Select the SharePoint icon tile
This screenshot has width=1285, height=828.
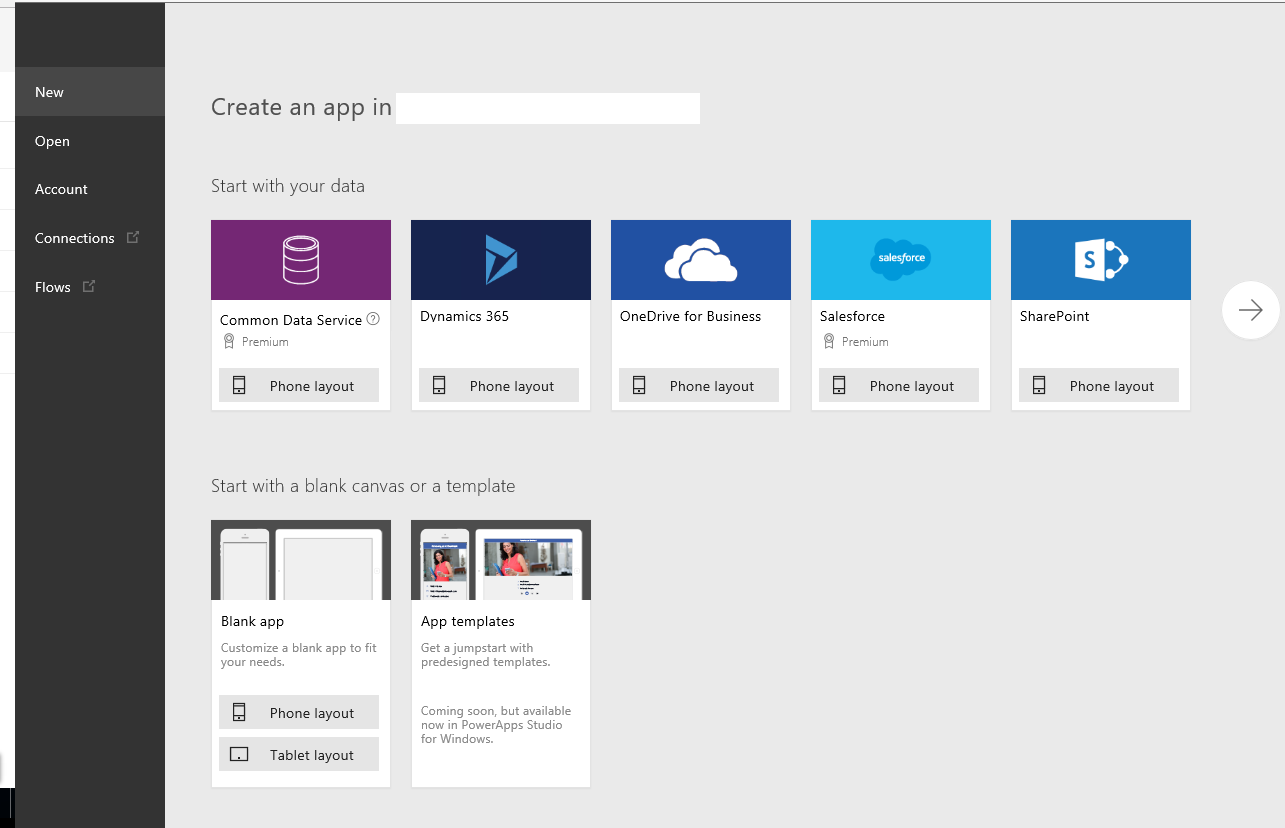coord(1100,259)
